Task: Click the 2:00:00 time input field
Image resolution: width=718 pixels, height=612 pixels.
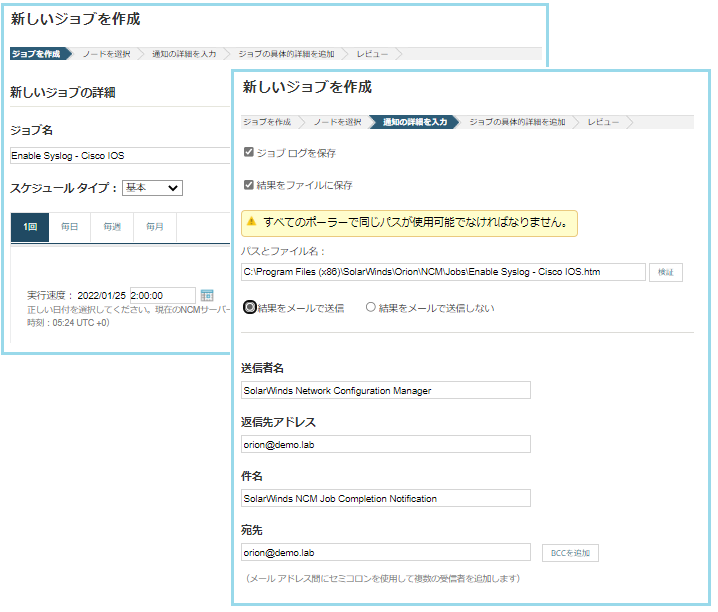Action: (x=163, y=295)
